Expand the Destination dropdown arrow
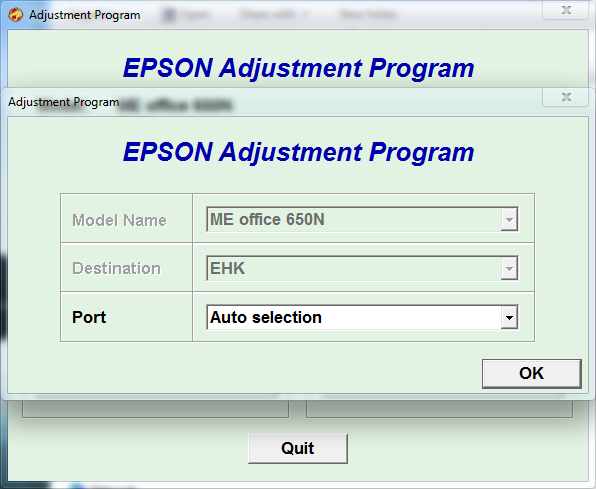Image resolution: width=596 pixels, height=489 pixels. [x=509, y=268]
